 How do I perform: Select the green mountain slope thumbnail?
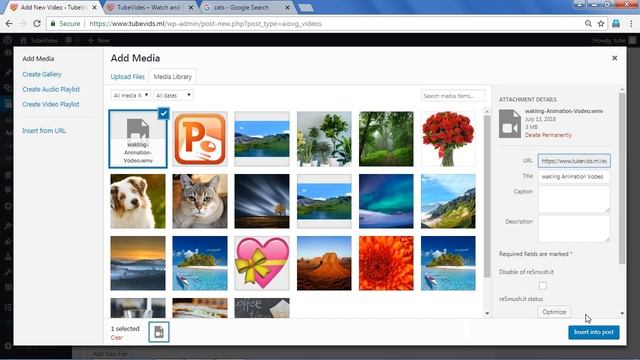click(448, 201)
